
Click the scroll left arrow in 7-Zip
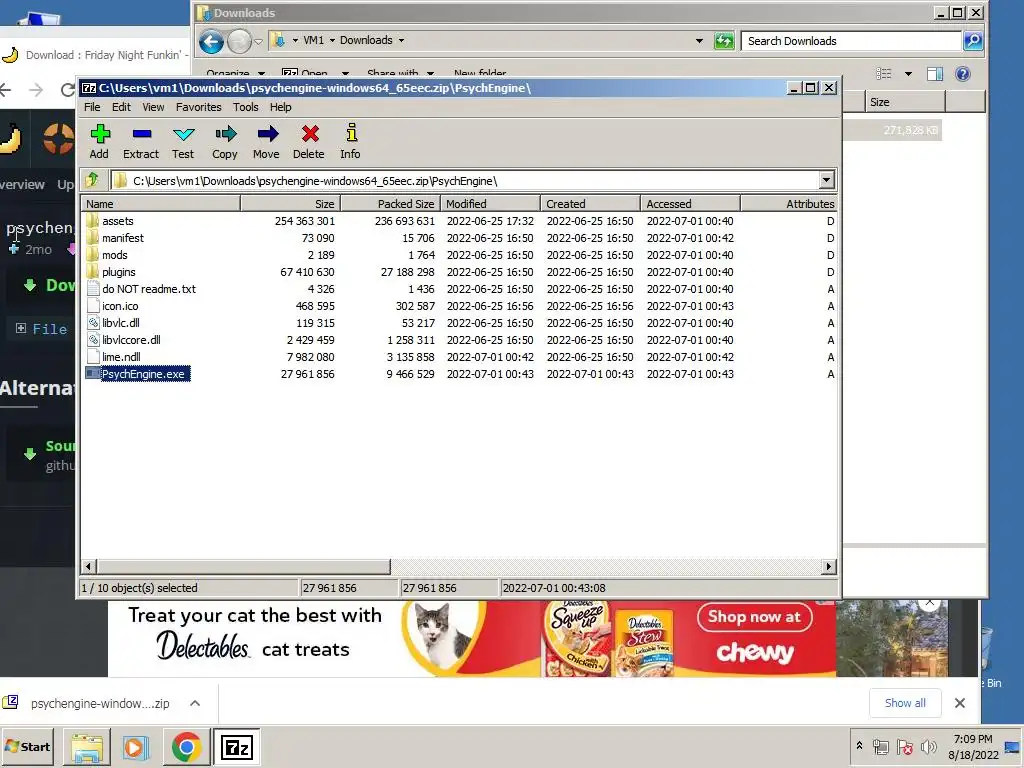click(89, 566)
